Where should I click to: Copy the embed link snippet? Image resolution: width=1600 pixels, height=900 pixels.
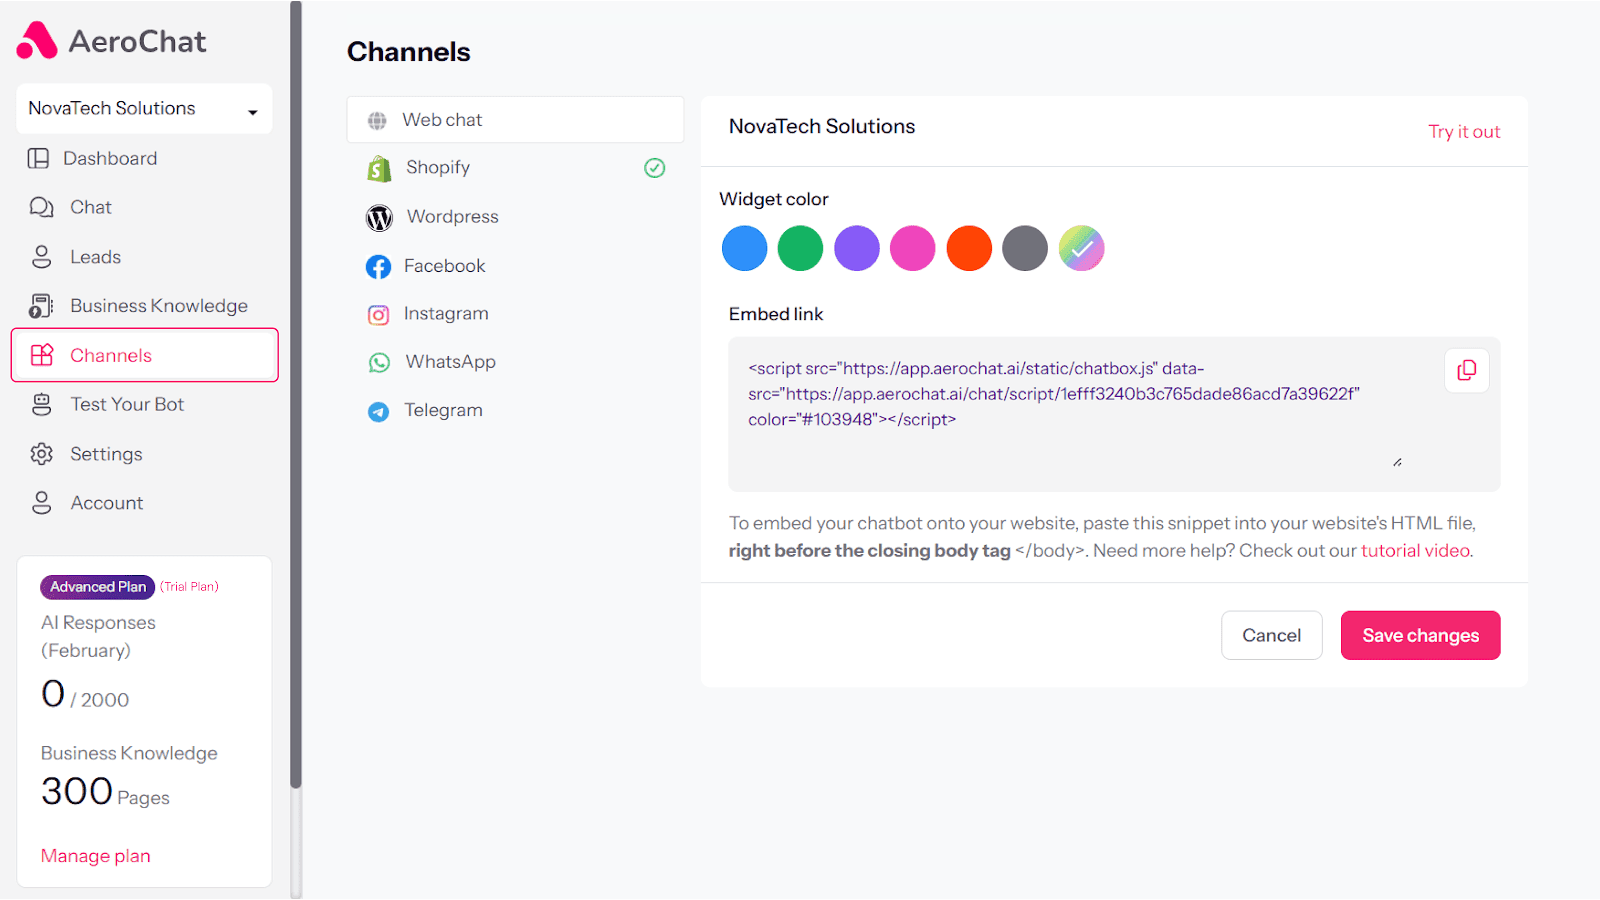(x=1466, y=370)
